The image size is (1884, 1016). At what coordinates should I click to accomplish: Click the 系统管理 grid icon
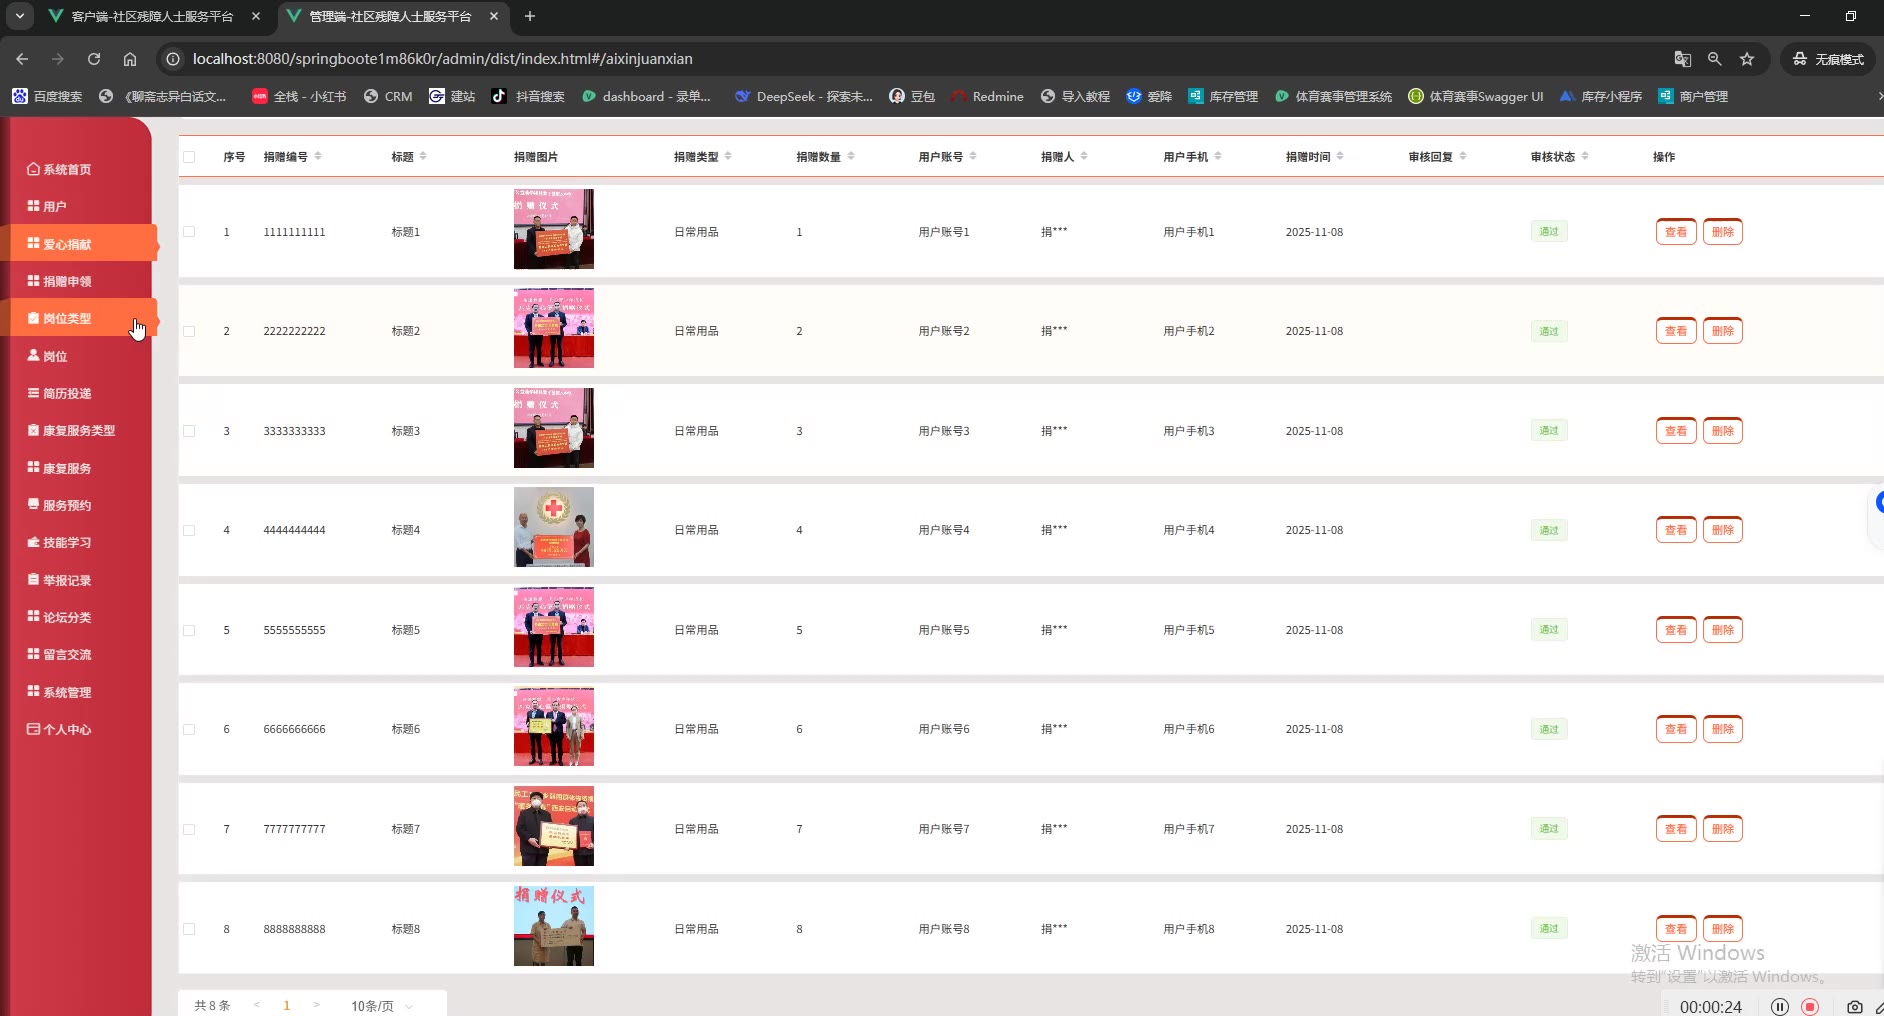[33, 691]
